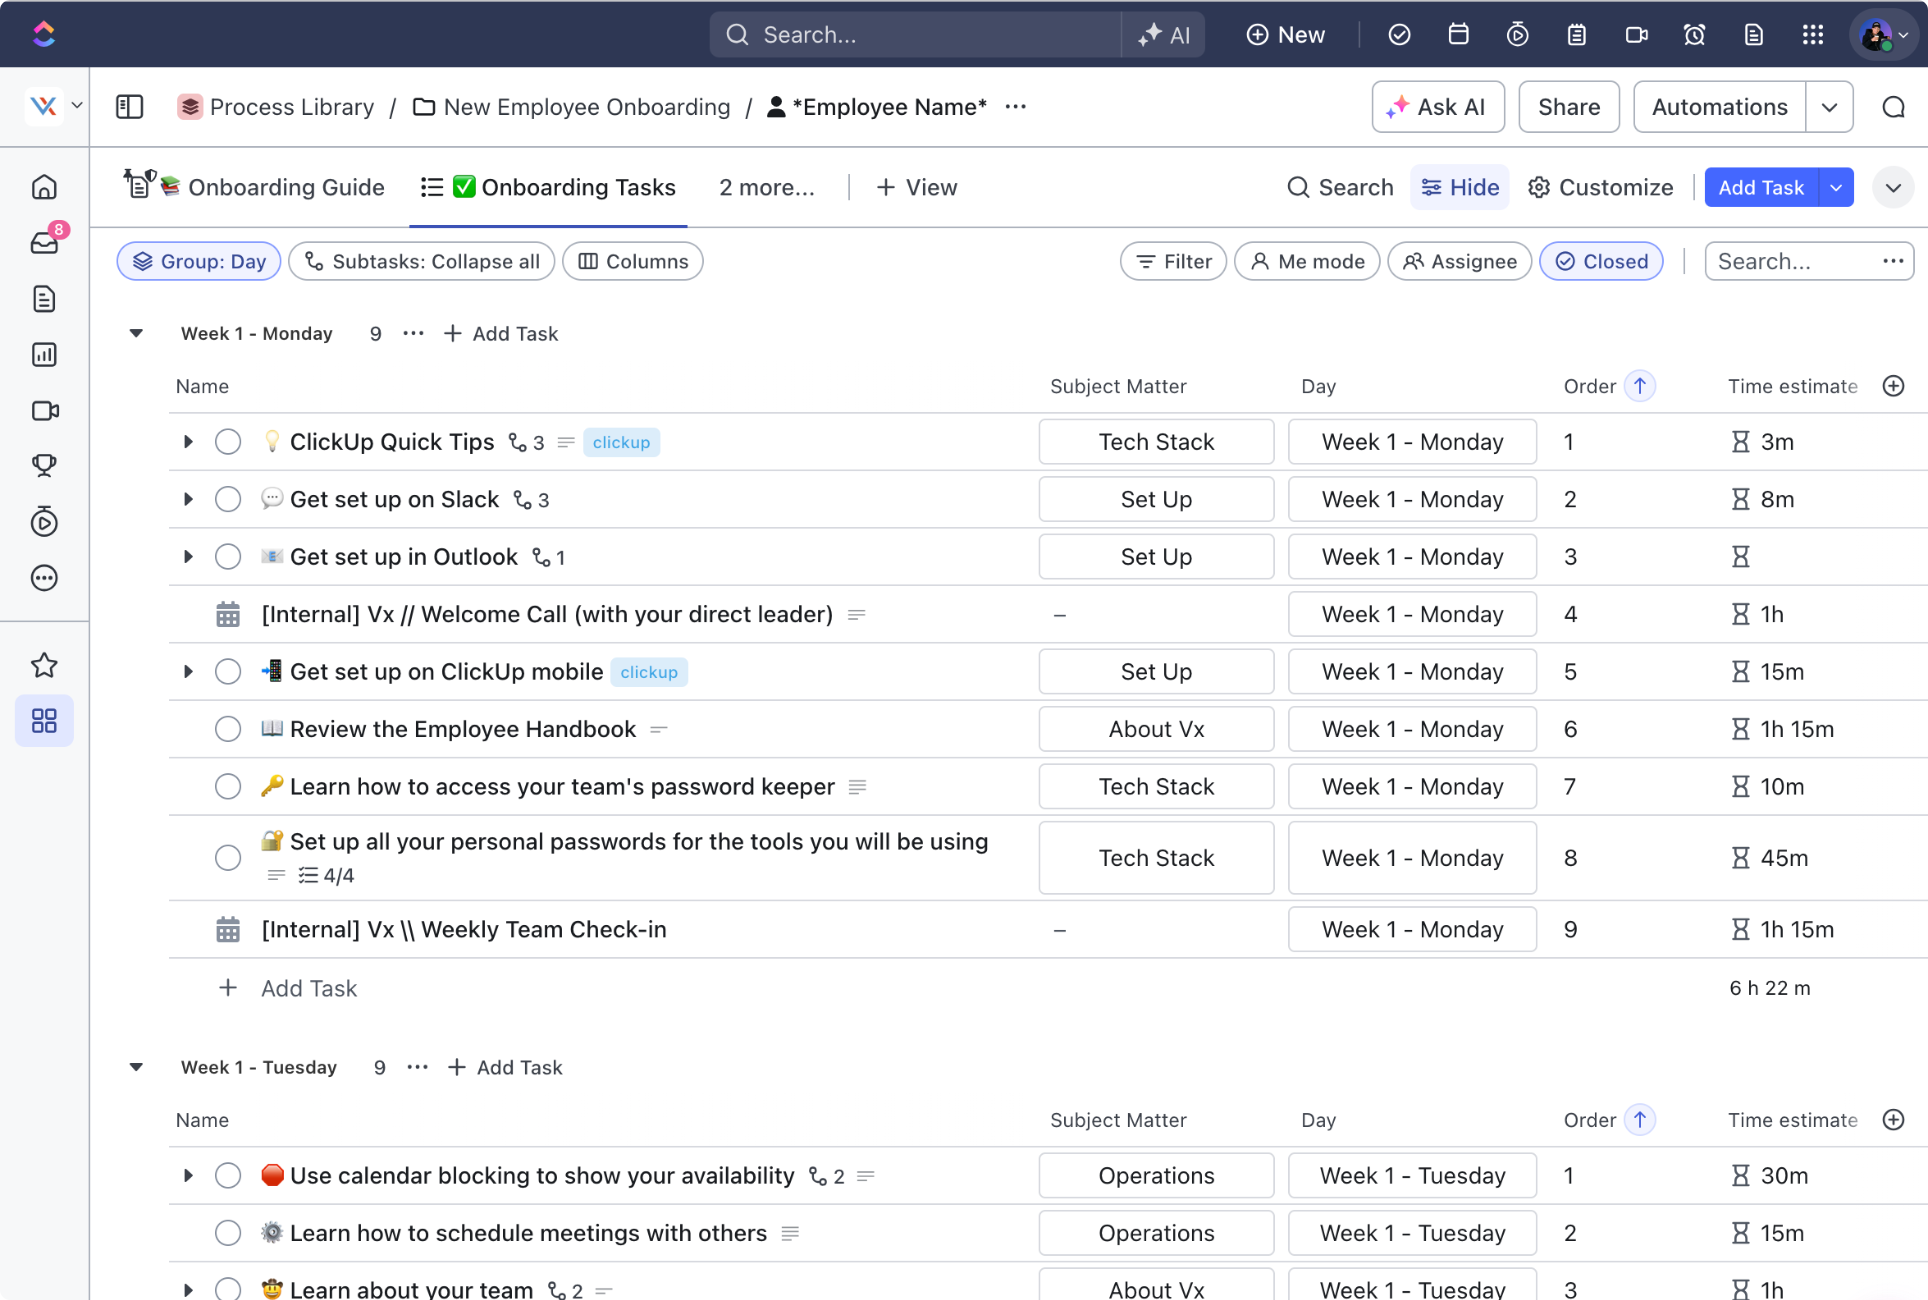Click the Ask AI button
Image resolution: width=1928 pixels, height=1300 pixels.
[x=1438, y=107]
